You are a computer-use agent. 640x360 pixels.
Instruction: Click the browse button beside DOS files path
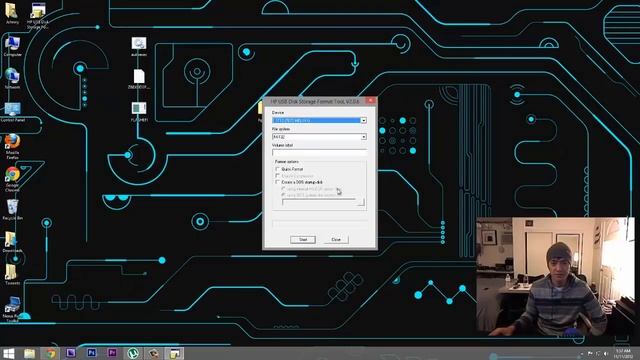[361, 202]
